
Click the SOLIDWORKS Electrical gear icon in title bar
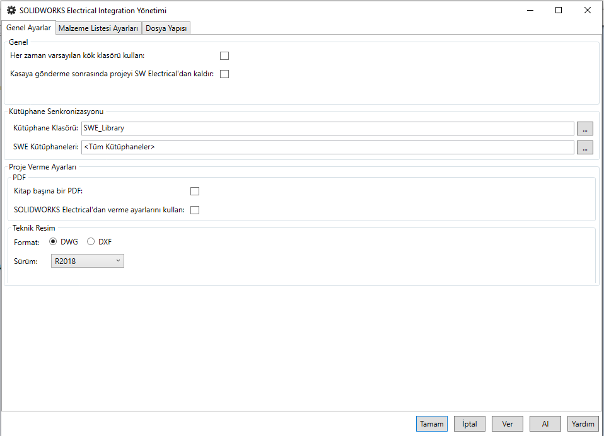12,10
